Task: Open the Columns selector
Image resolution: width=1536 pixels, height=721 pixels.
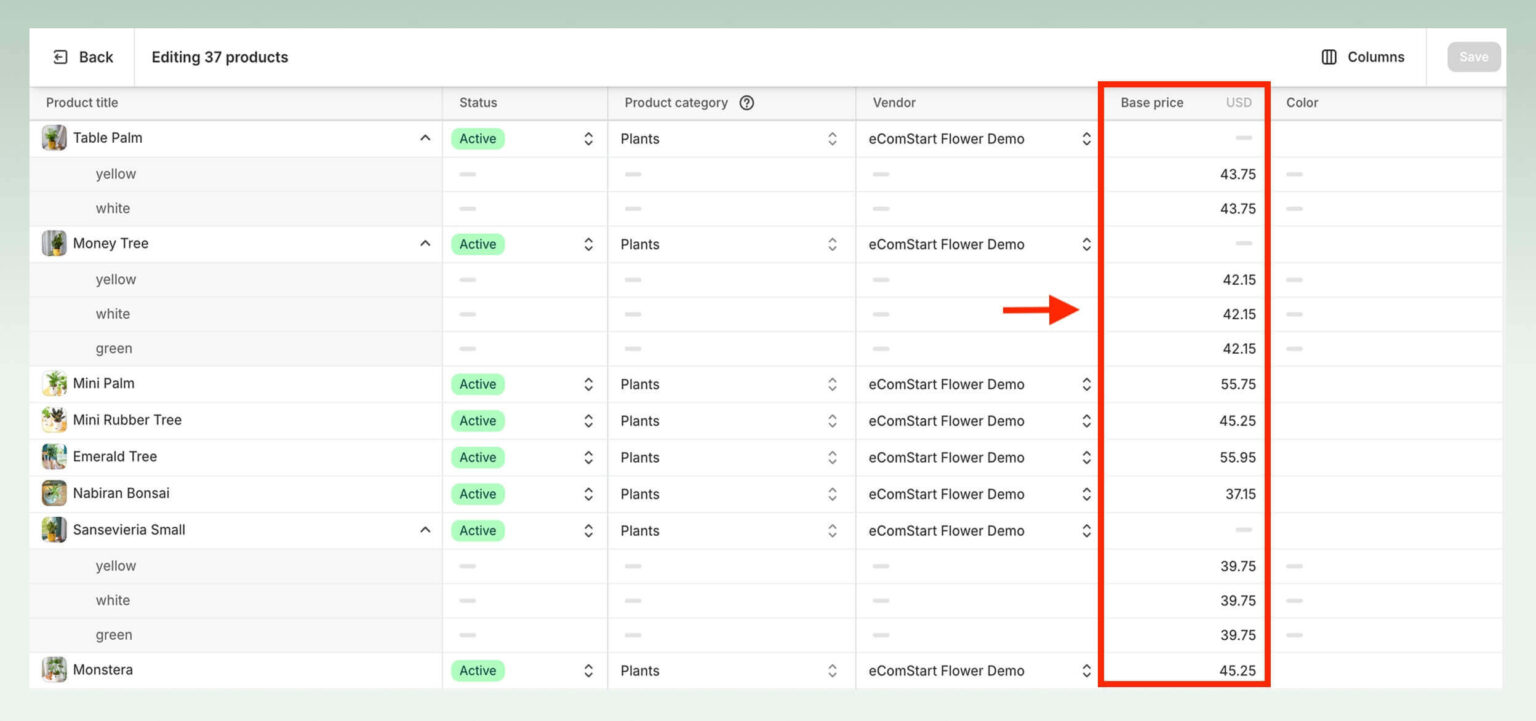Action: 1362,57
